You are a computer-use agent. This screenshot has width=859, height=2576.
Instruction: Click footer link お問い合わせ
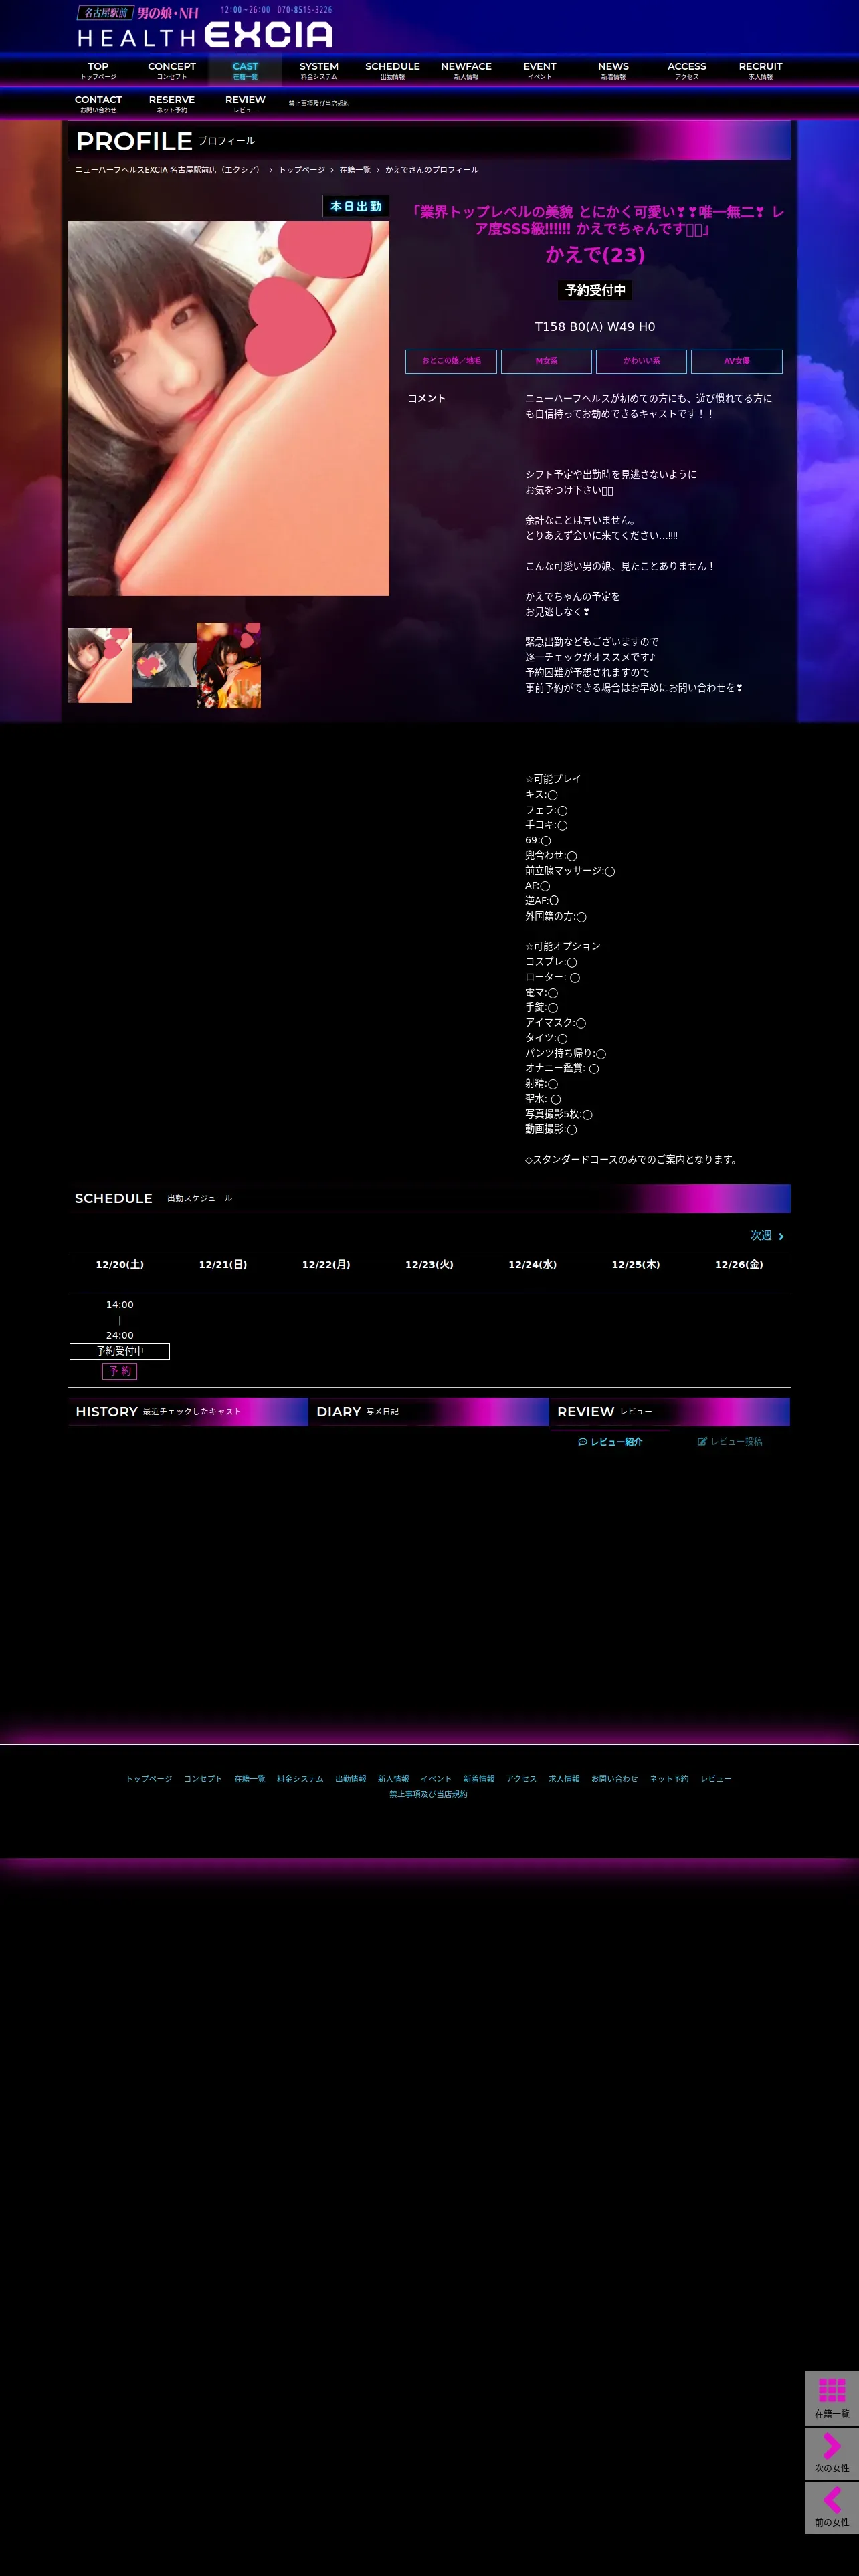614,1779
